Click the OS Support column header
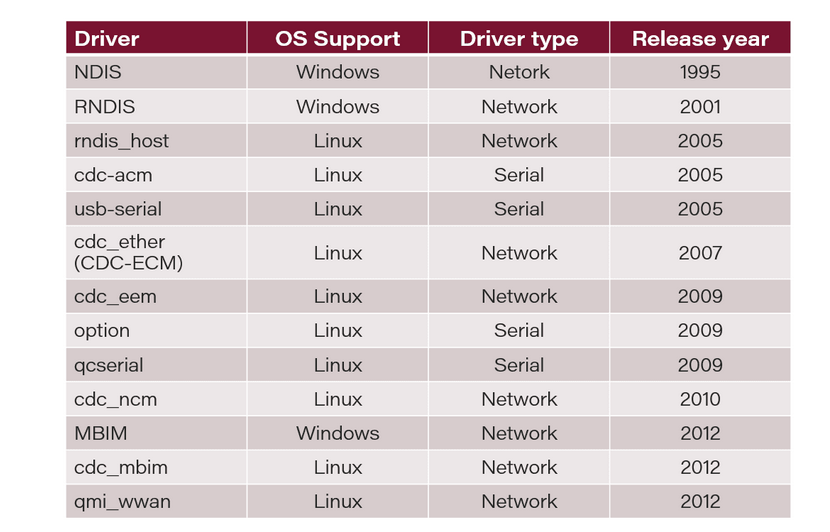Screen dimensions: 830x532 coord(337,39)
